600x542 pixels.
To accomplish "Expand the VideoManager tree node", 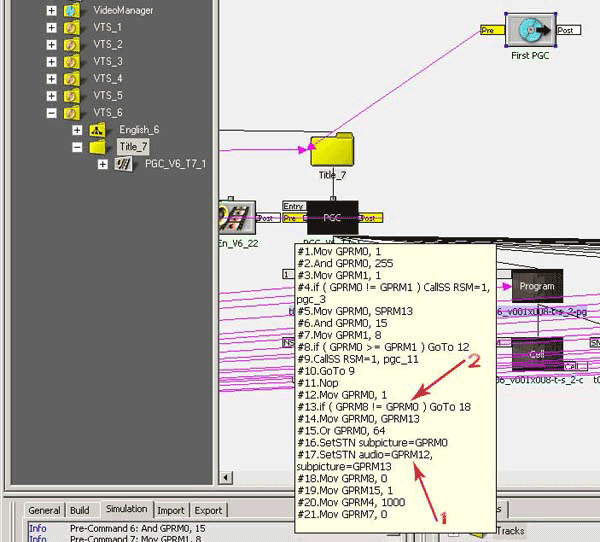I will point(51,10).
